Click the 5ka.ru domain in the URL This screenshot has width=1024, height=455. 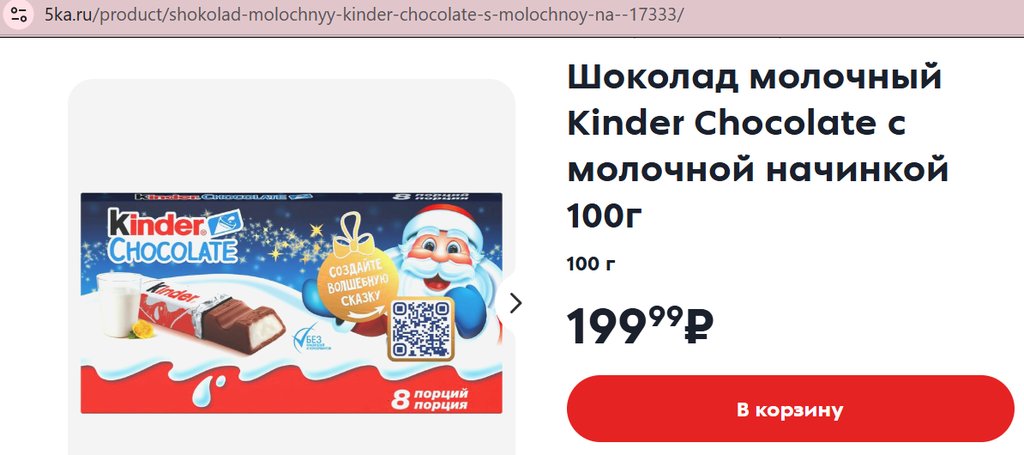coord(68,14)
